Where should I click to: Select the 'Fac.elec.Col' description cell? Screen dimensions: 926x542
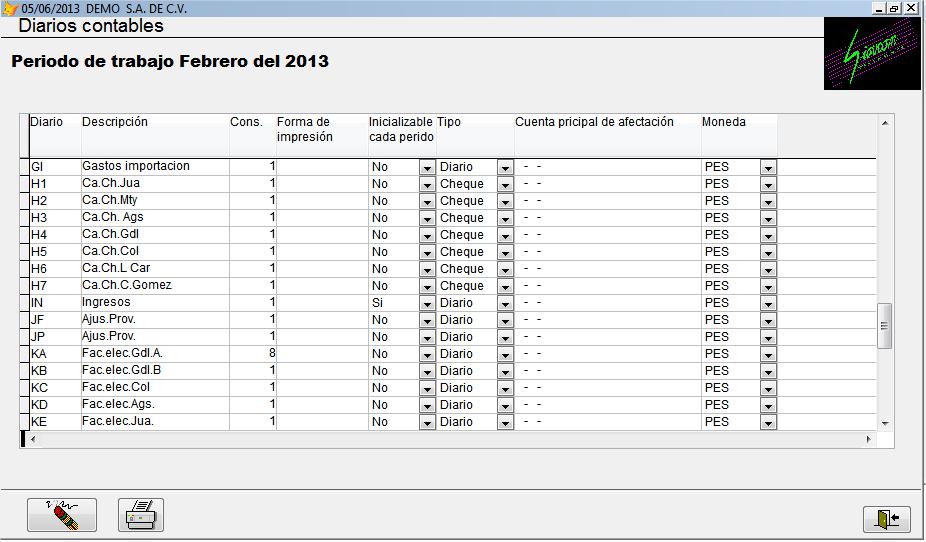[155, 388]
